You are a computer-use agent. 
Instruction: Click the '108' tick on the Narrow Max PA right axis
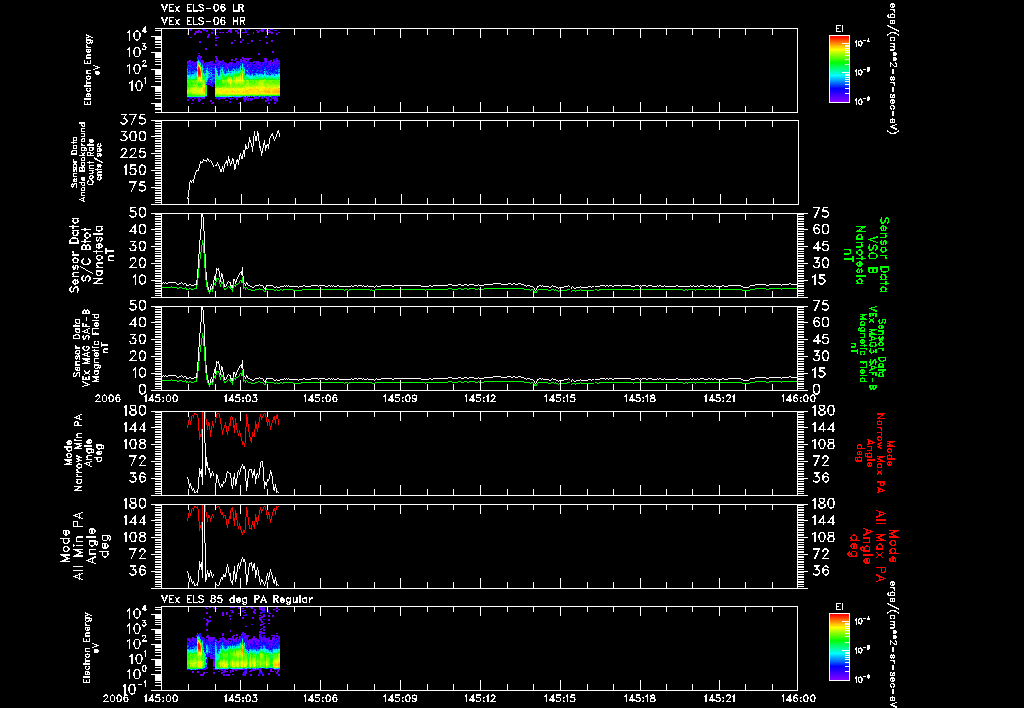click(824, 444)
